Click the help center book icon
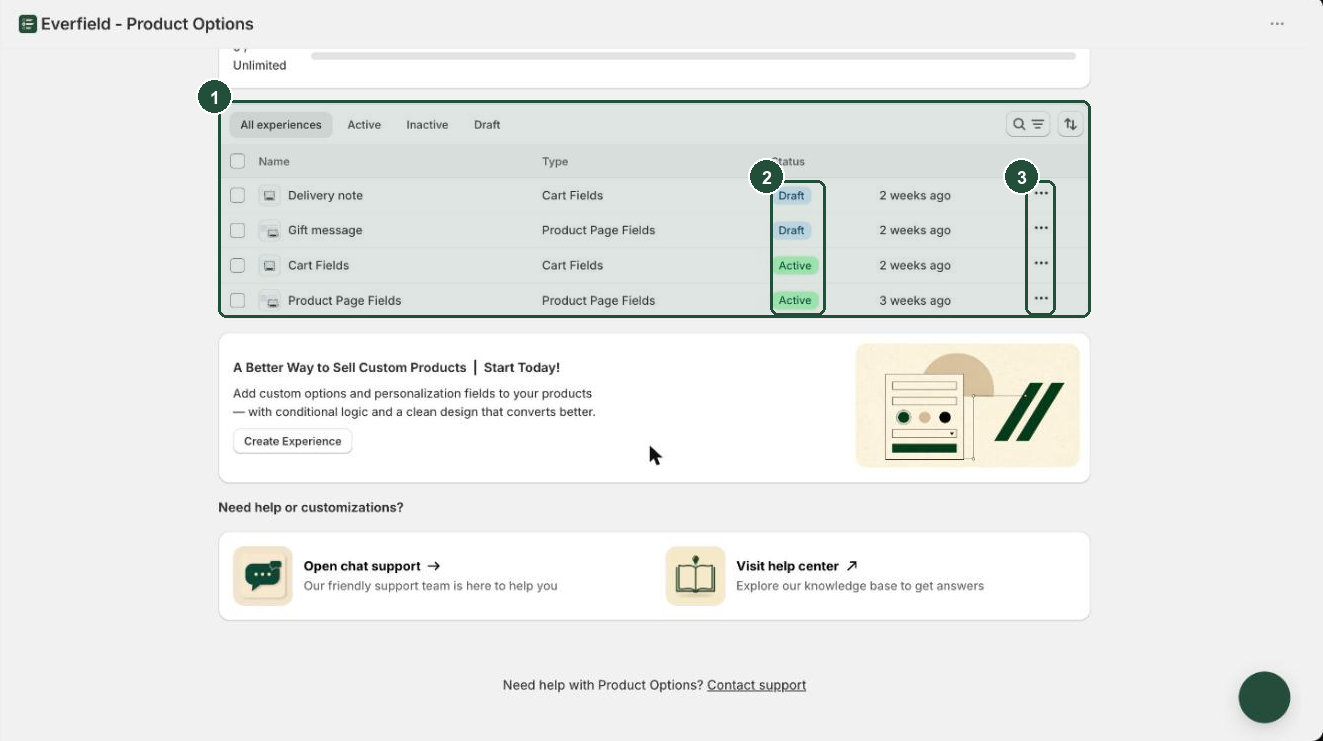This screenshot has width=1323, height=741. (695, 576)
